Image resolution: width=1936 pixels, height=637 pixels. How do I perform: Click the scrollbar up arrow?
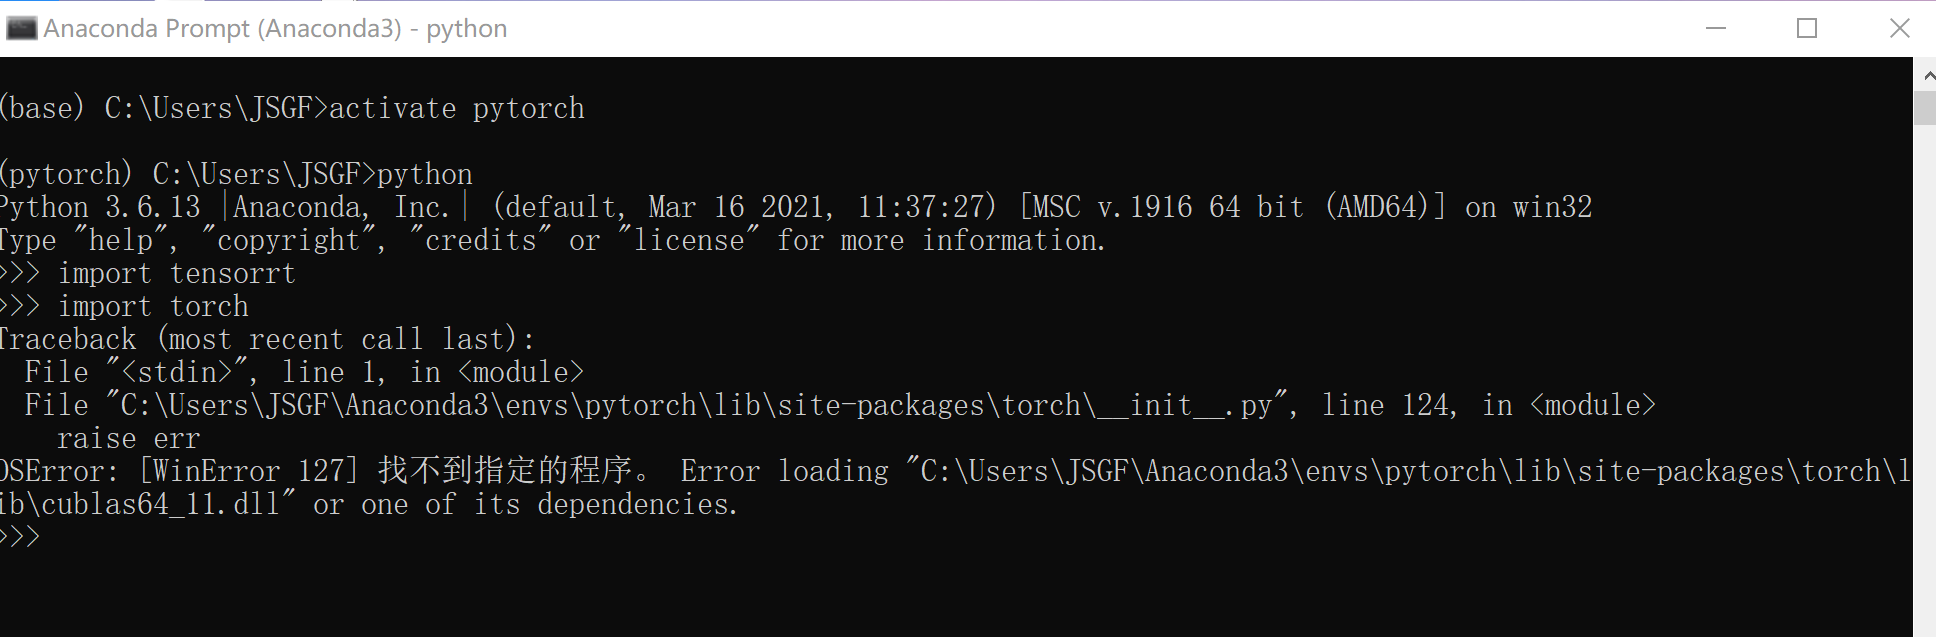pyautogui.click(x=1926, y=76)
